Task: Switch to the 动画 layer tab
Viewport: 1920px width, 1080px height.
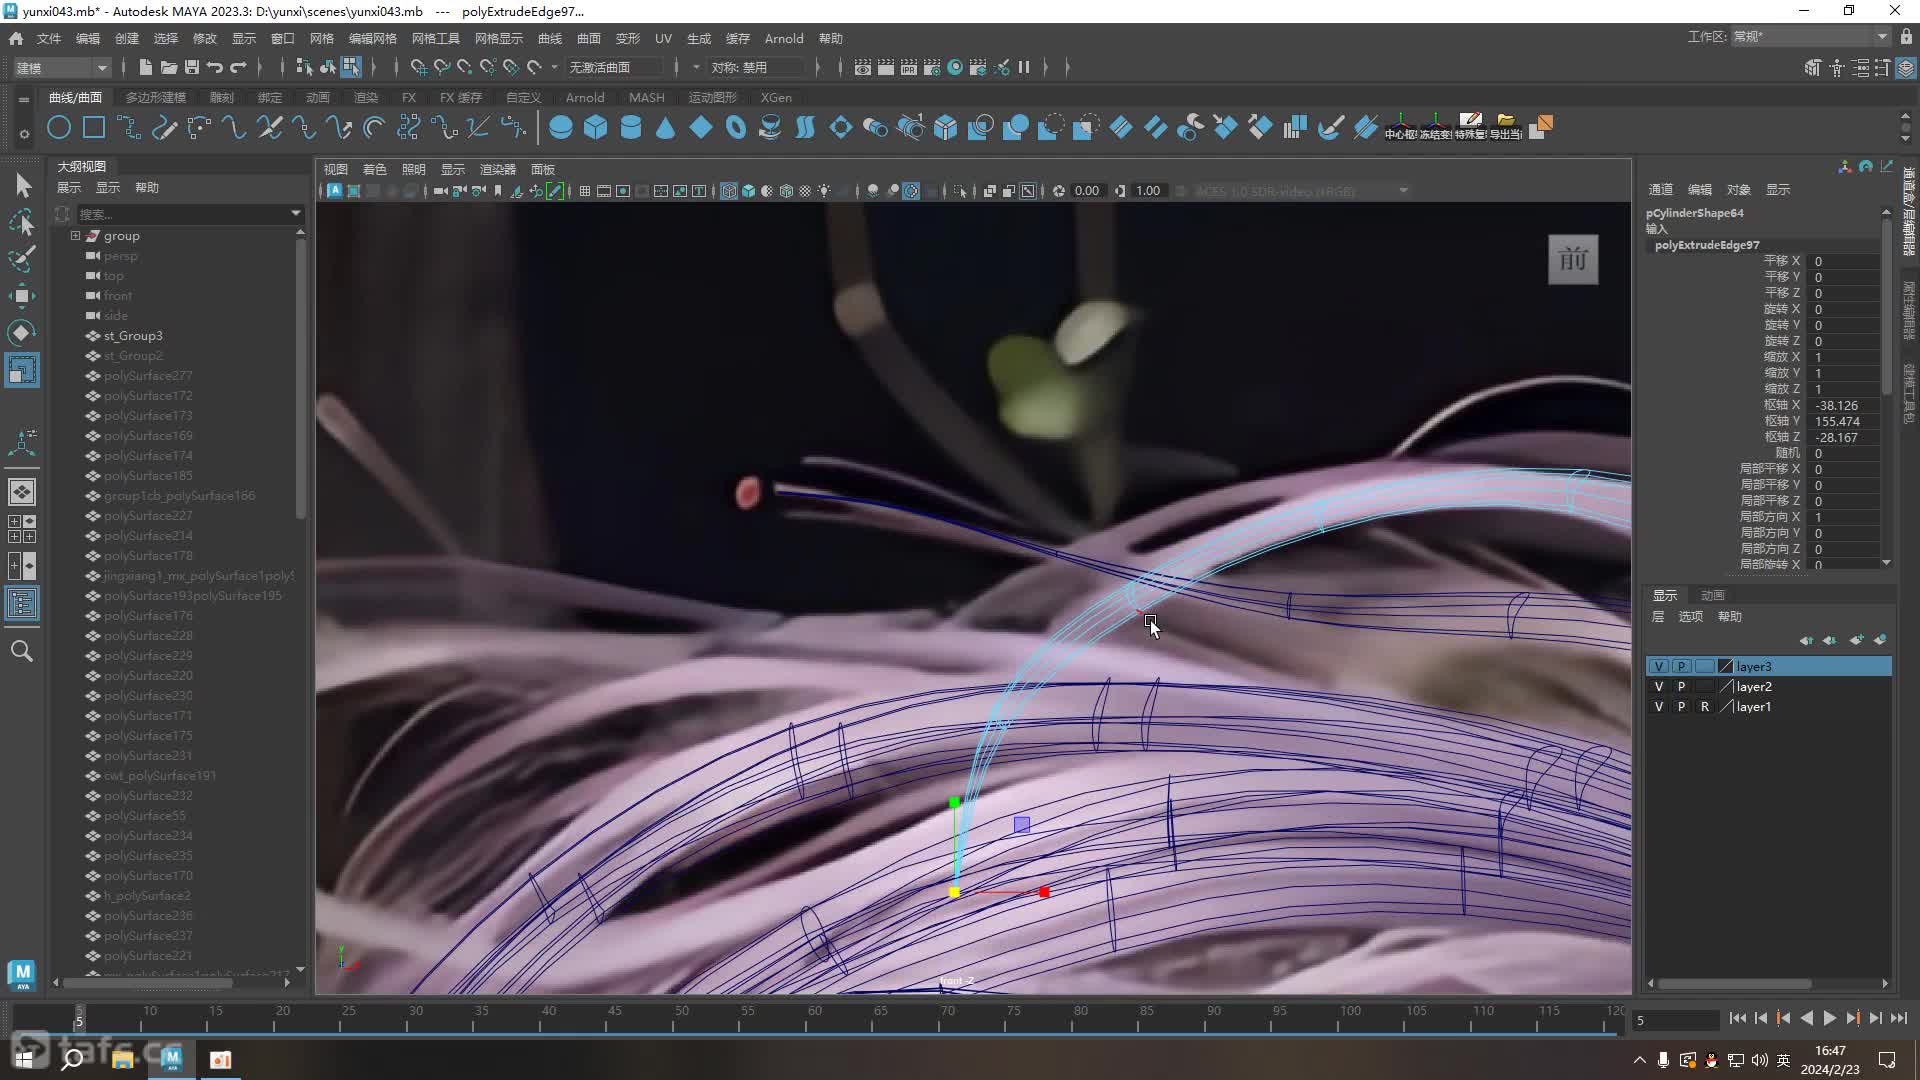Action: pos(1713,595)
